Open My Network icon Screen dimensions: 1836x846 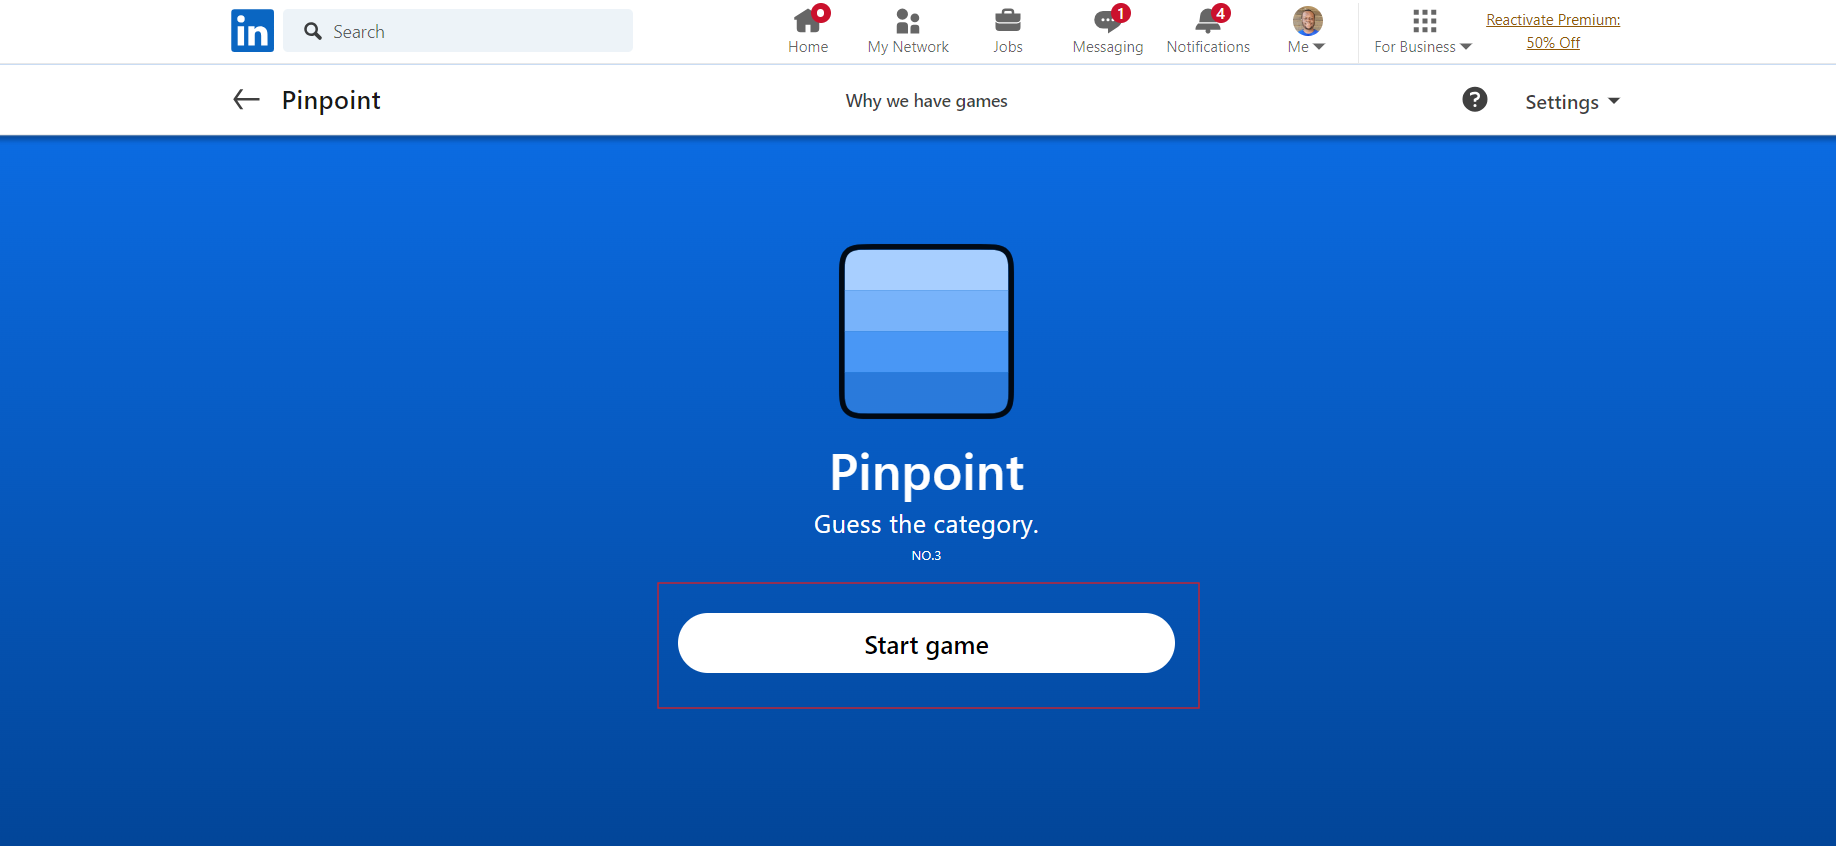[x=908, y=21]
